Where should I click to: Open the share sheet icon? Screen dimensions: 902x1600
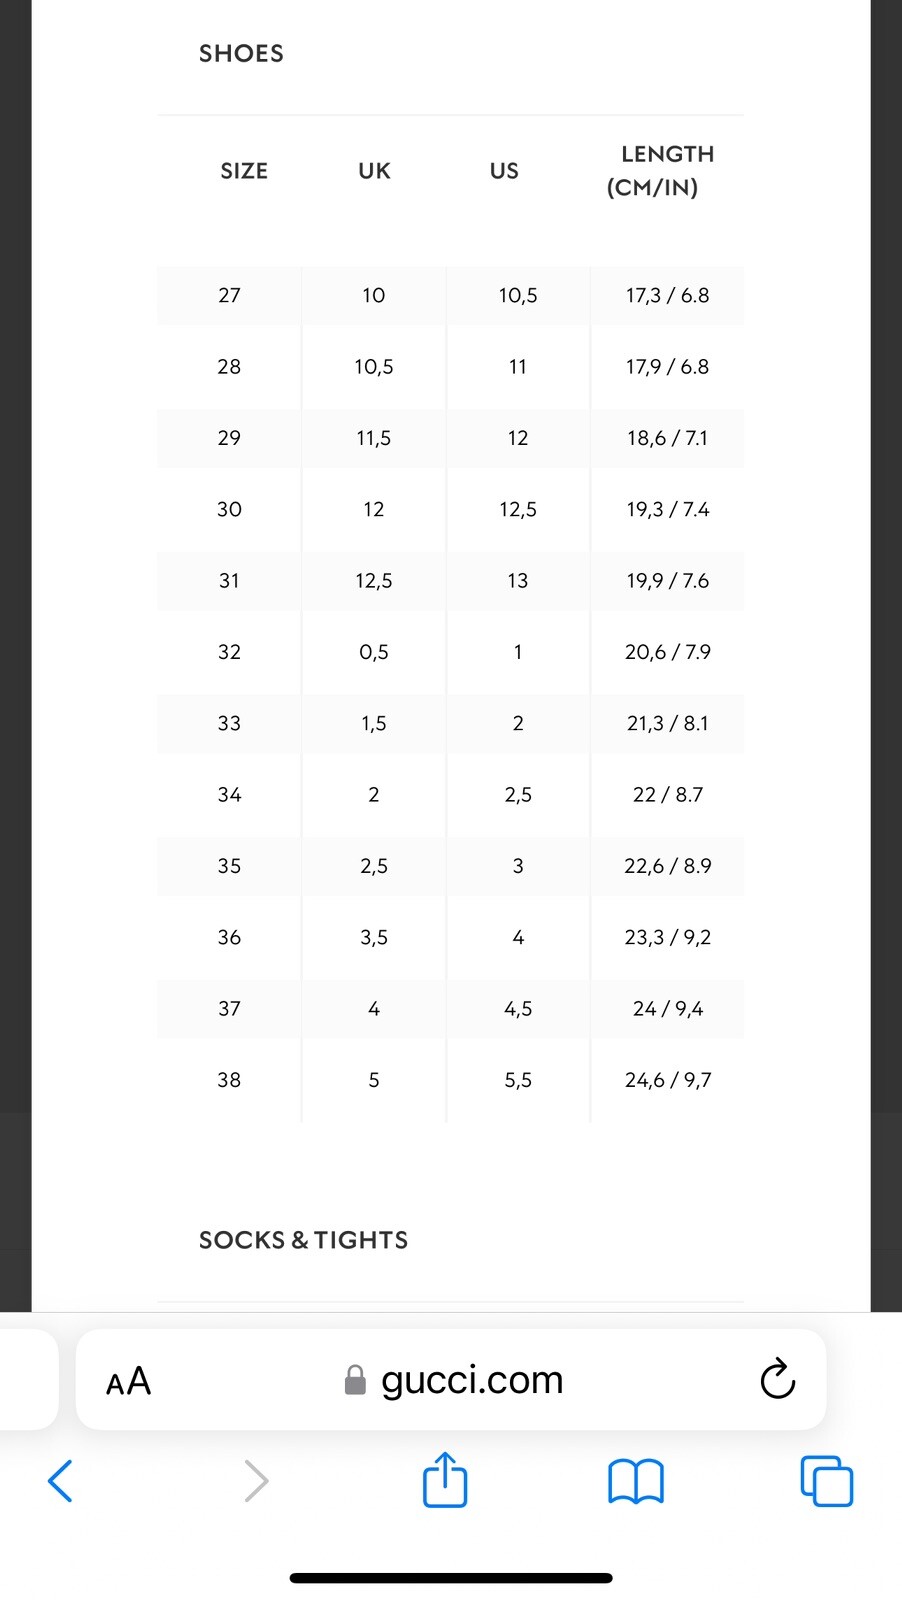(x=445, y=1479)
